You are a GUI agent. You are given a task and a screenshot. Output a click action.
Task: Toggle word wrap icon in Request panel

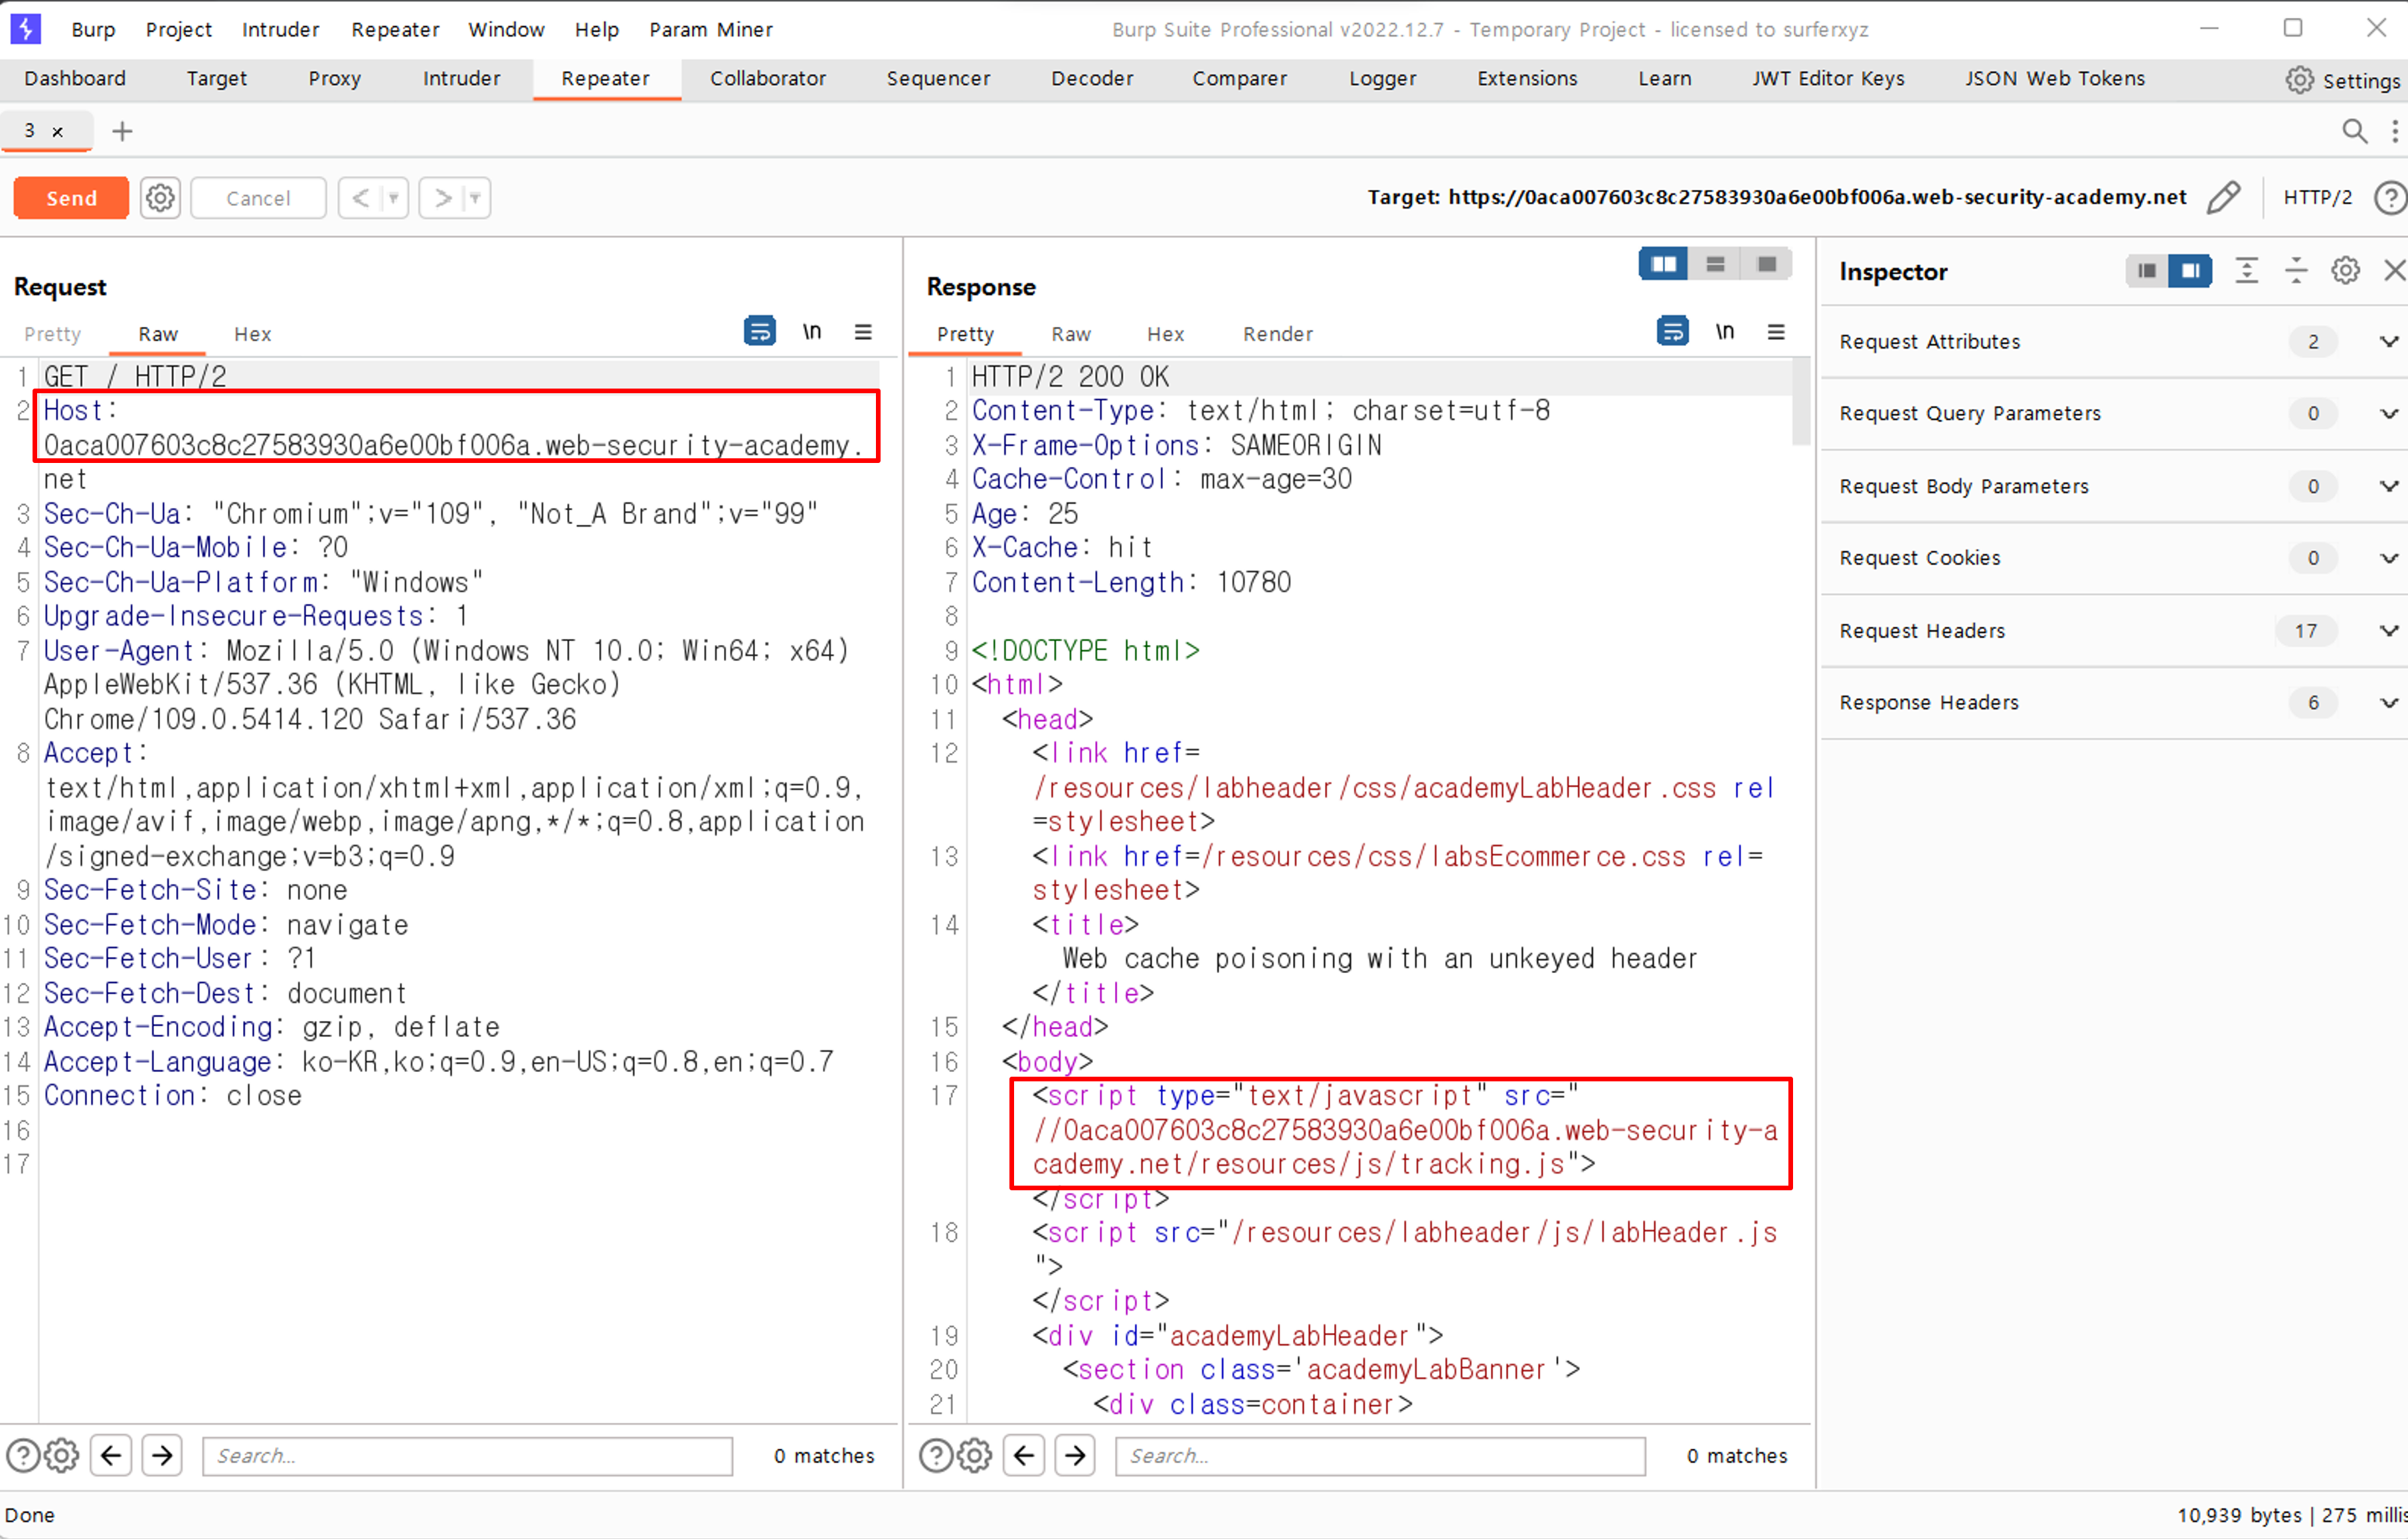(760, 331)
